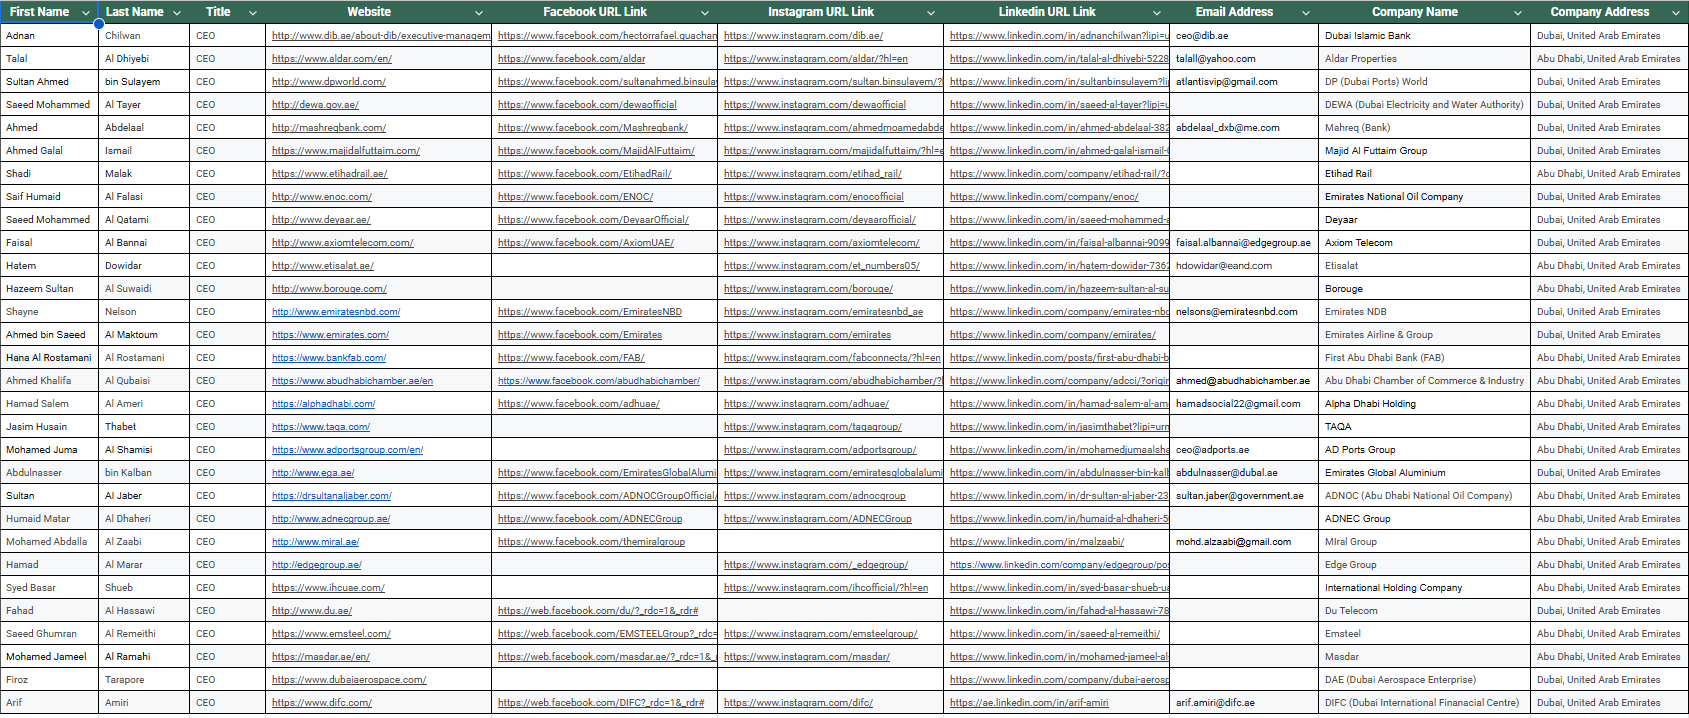Select the last name cell Tarapore
The height and width of the screenshot is (718, 1689).
(144, 680)
